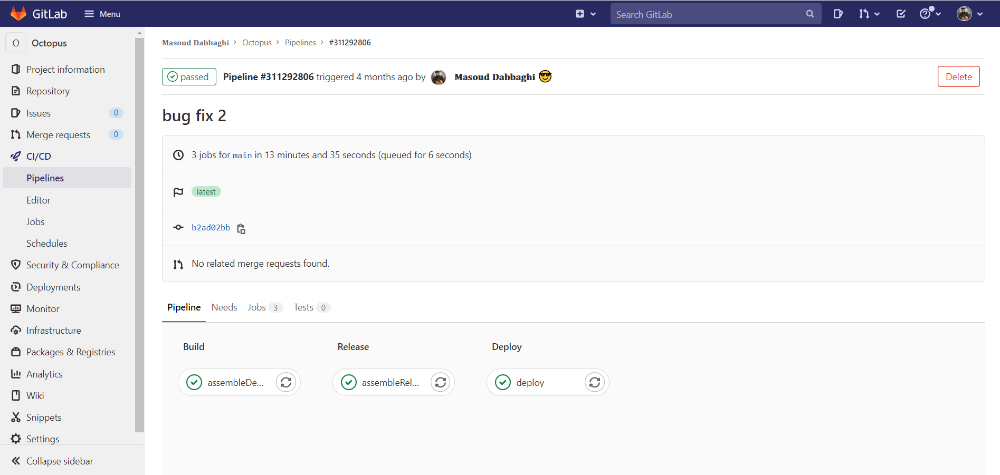Open the user avatar dropdown
The image size is (1000, 475).
coord(969,14)
